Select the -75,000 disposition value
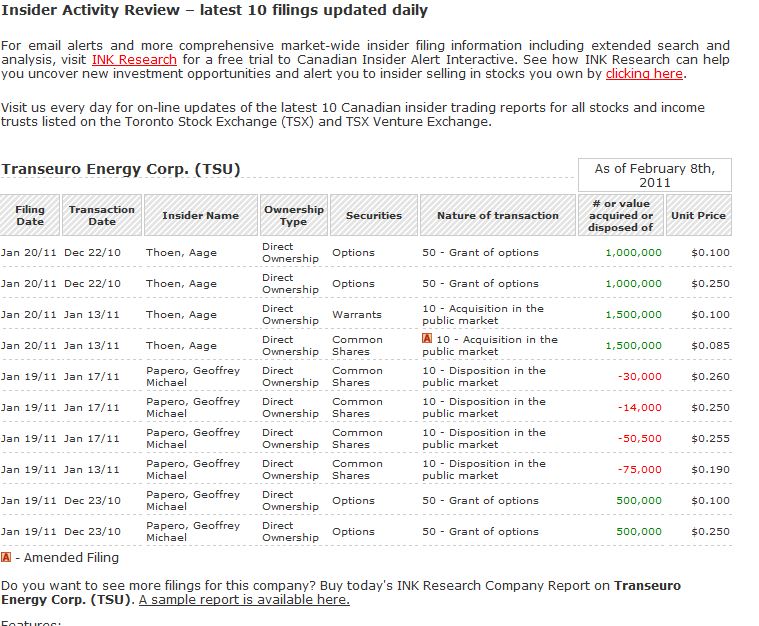The height and width of the screenshot is (626, 759). [x=638, y=470]
